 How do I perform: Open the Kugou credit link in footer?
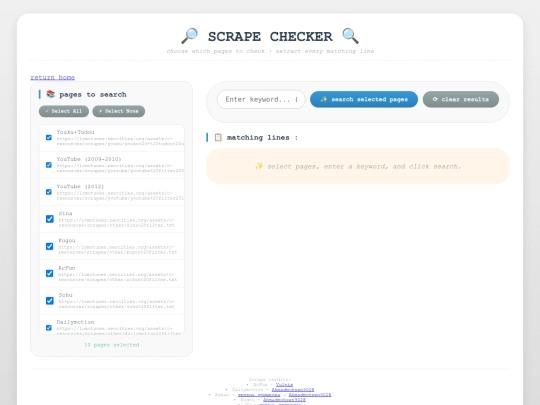point(284,400)
